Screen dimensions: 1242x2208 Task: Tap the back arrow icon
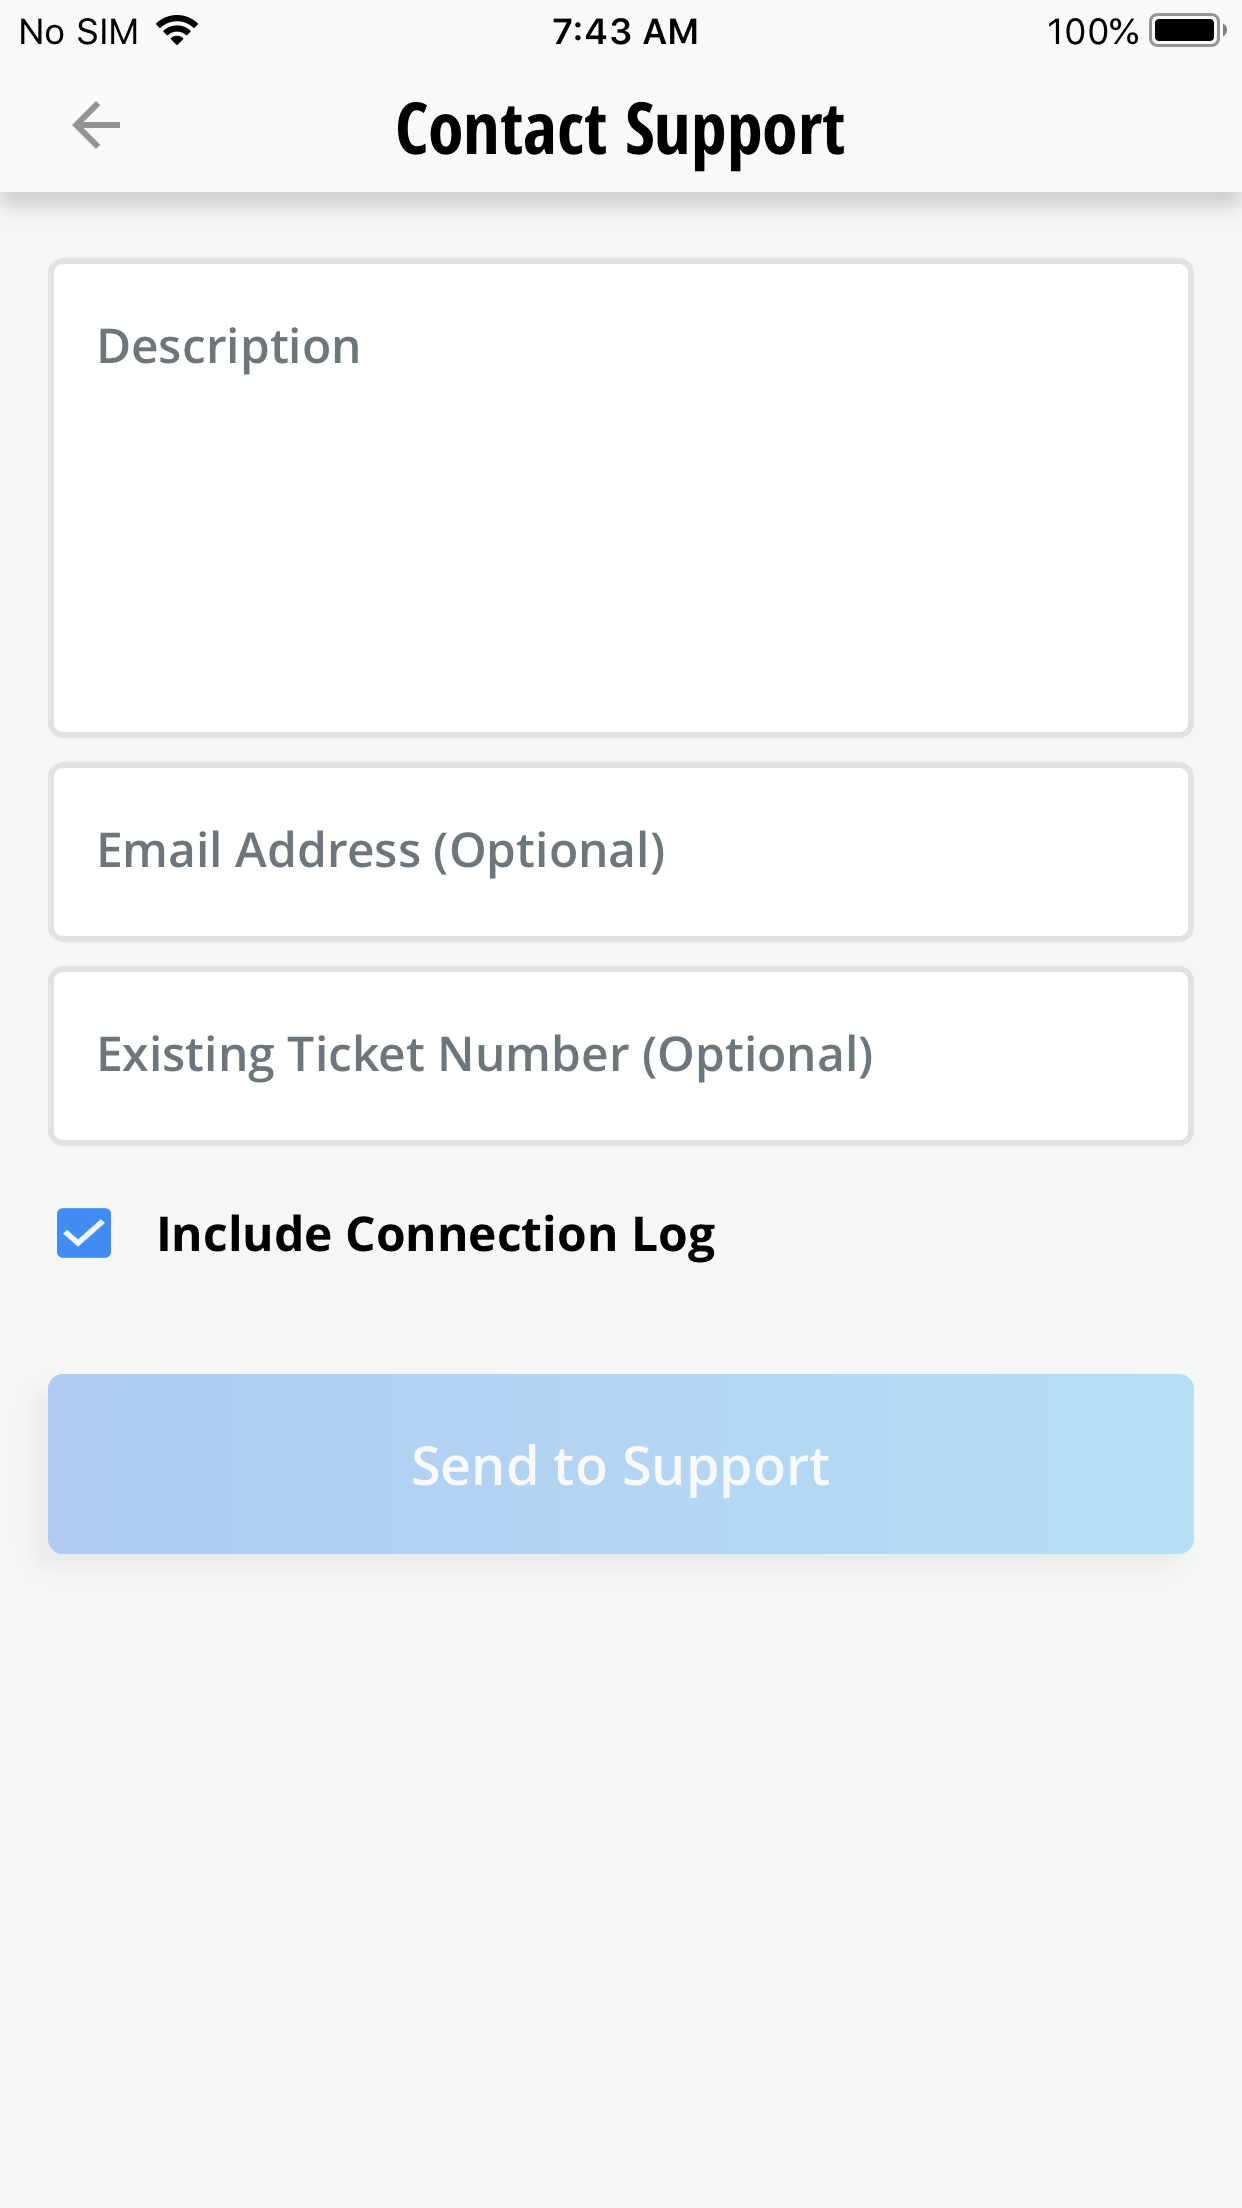96,126
